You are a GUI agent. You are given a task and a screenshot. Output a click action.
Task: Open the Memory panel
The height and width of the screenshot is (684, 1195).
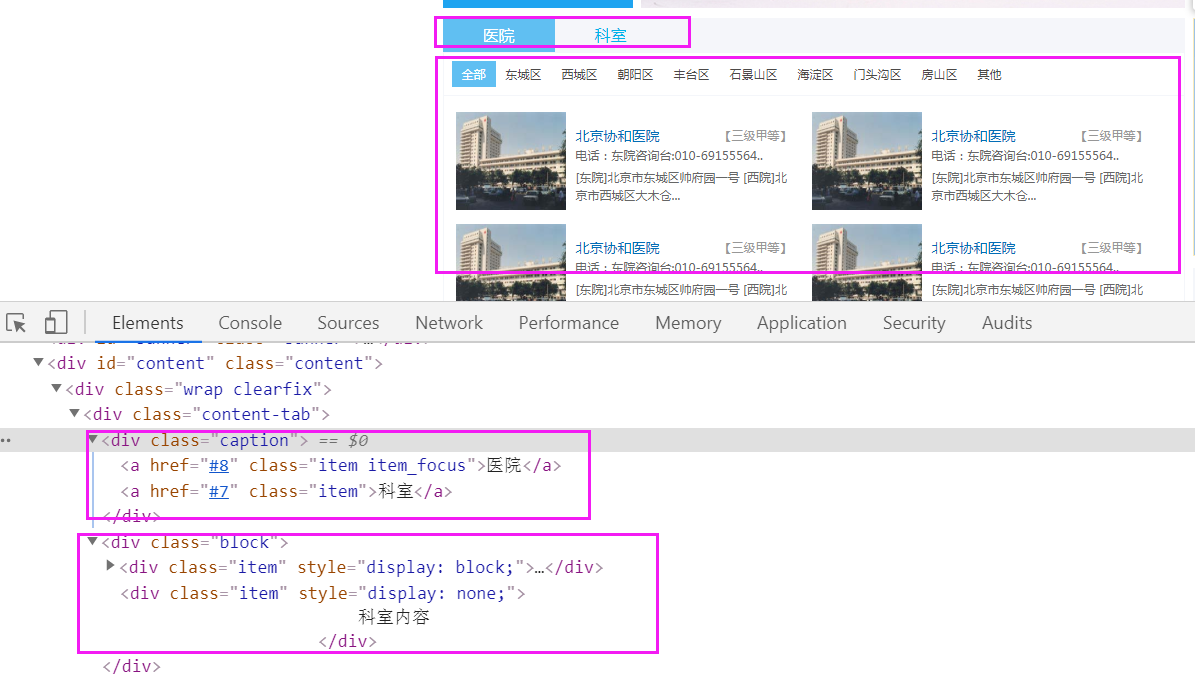click(688, 322)
